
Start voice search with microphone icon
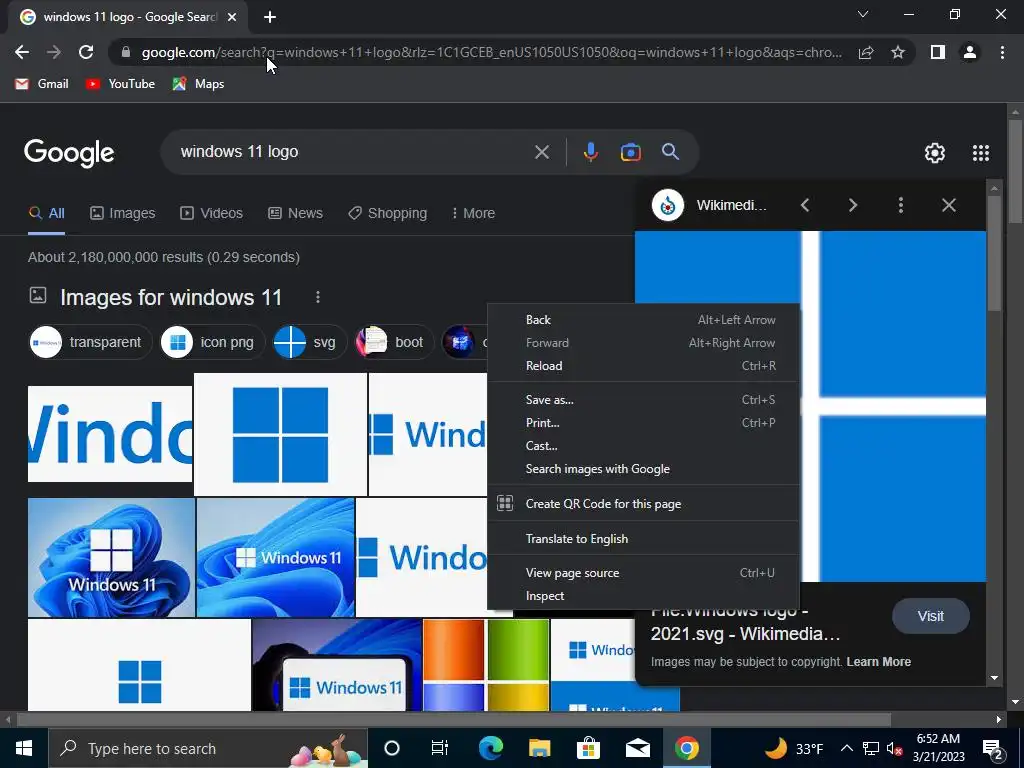pos(590,152)
